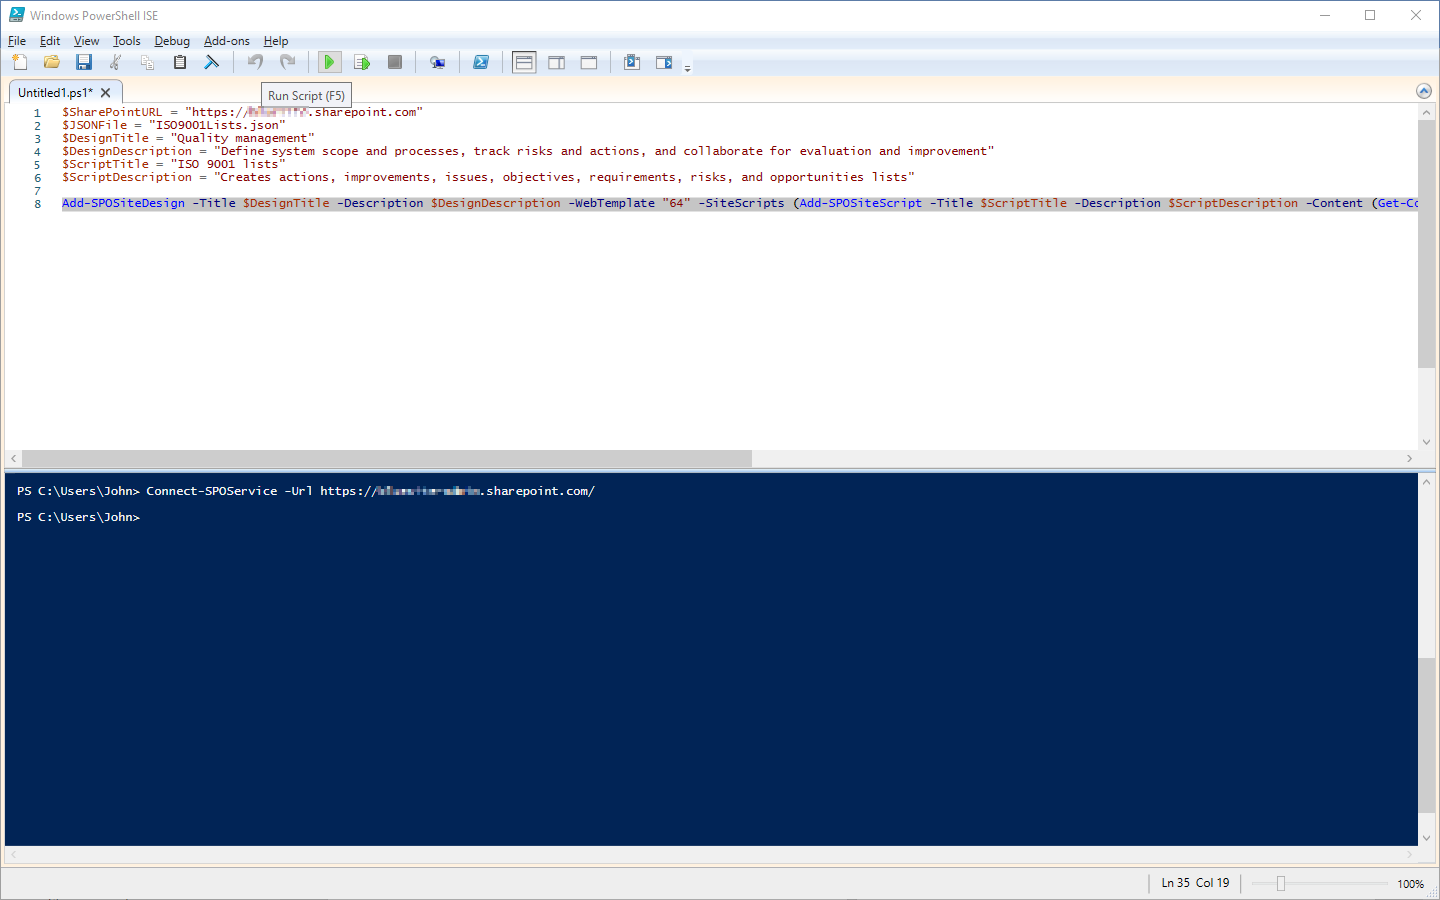Collapse the script pane with the round chevron

coord(1424,91)
